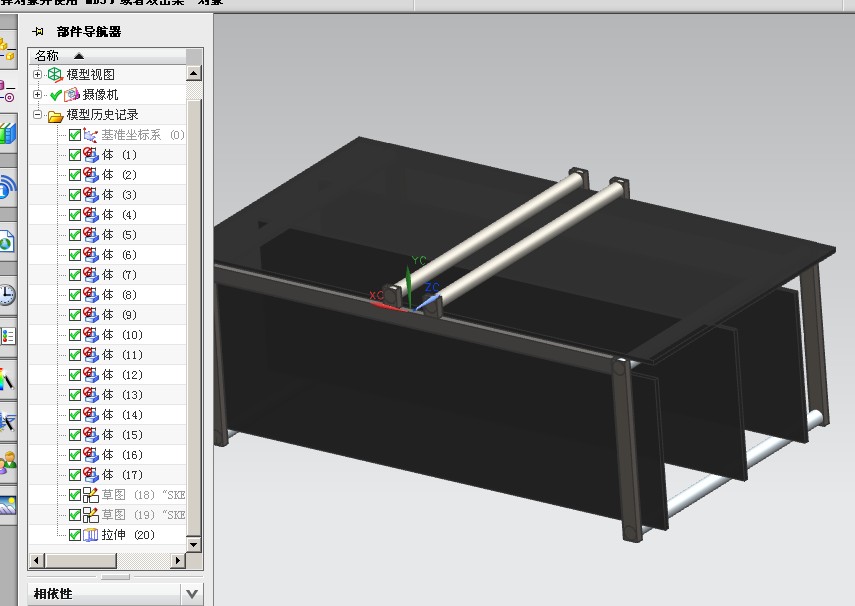Open the system scenes picture icon
The image size is (855, 606).
[7, 506]
